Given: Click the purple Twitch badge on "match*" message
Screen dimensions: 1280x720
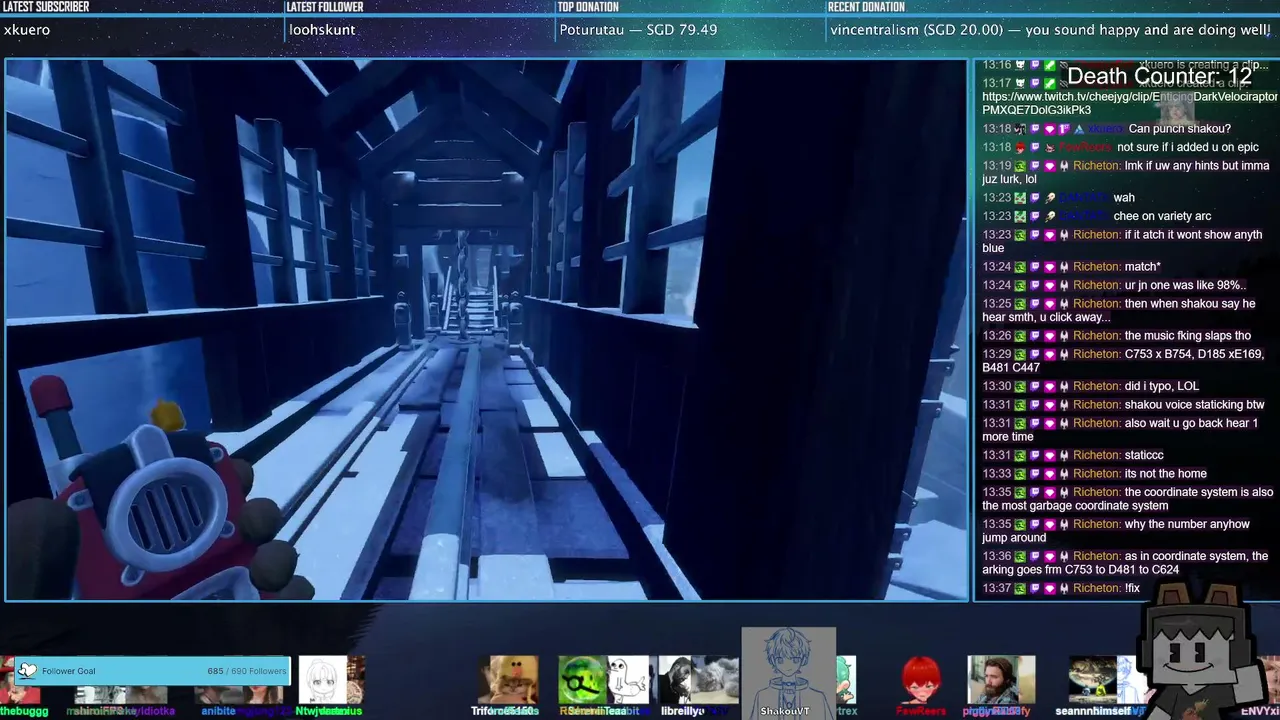Looking at the screenshot, I should tap(1035, 267).
